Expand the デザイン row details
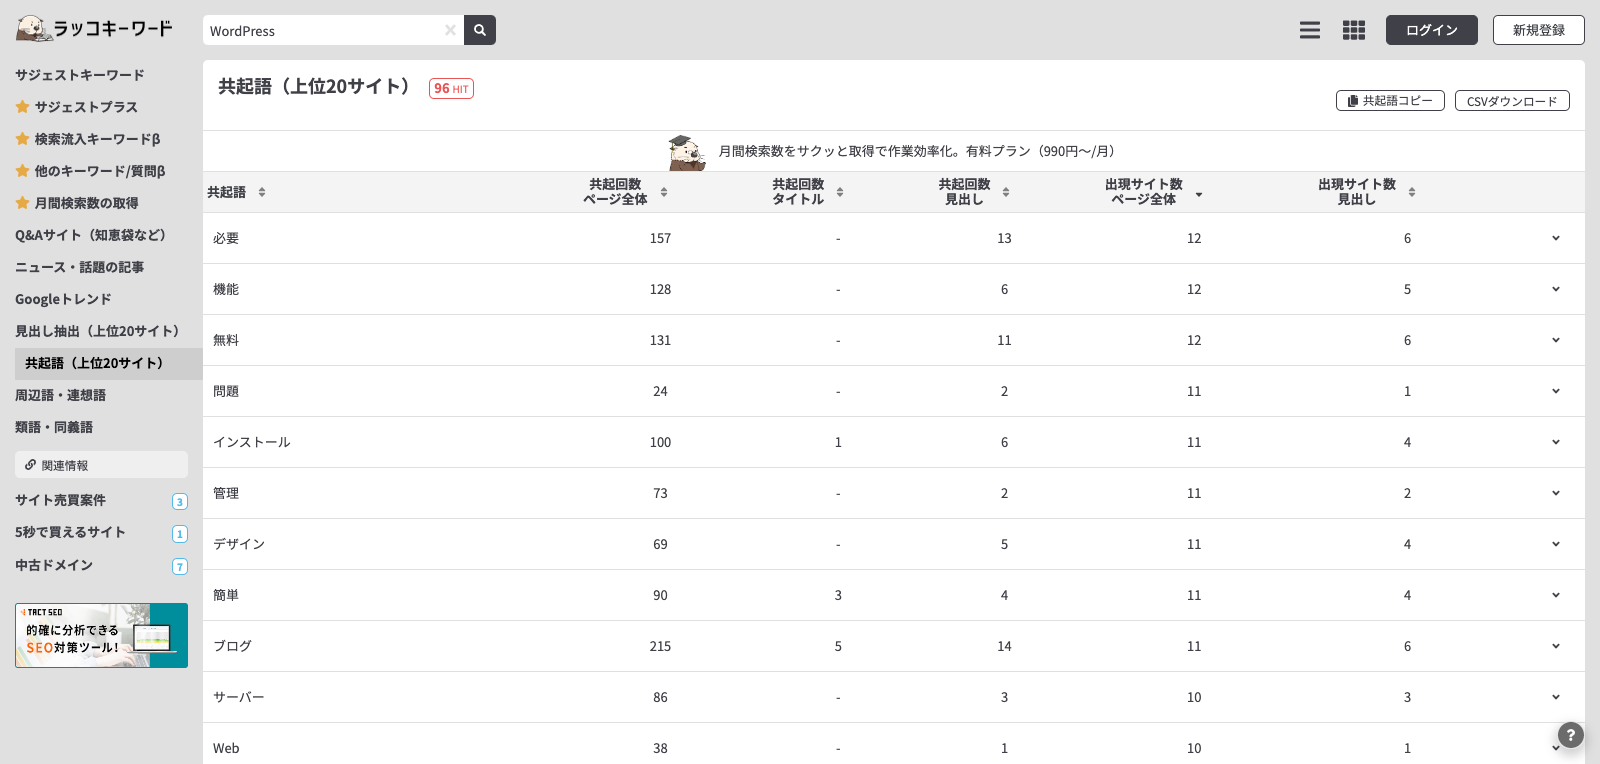The height and width of the screenshot is (764, 1600). [1556, 544]
